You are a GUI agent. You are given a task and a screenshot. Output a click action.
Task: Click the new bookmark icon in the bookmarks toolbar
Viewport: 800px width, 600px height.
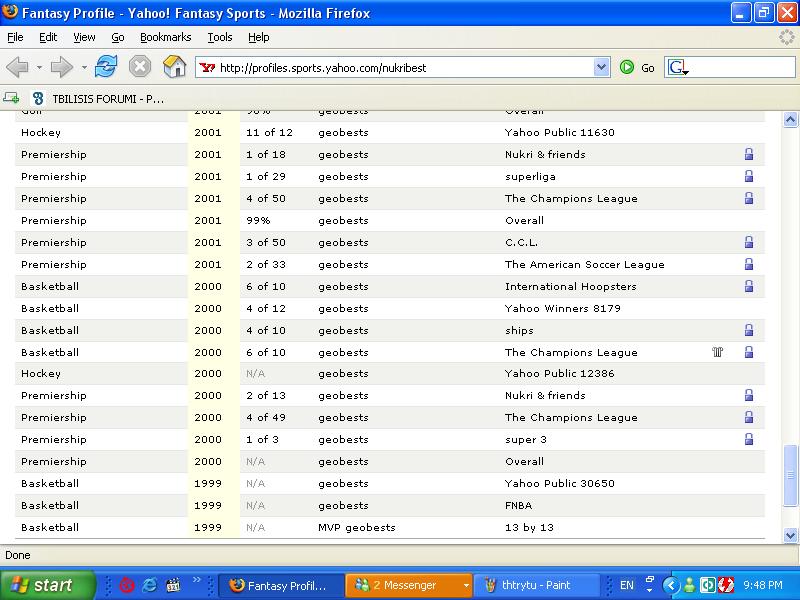[x=11, y=98]
